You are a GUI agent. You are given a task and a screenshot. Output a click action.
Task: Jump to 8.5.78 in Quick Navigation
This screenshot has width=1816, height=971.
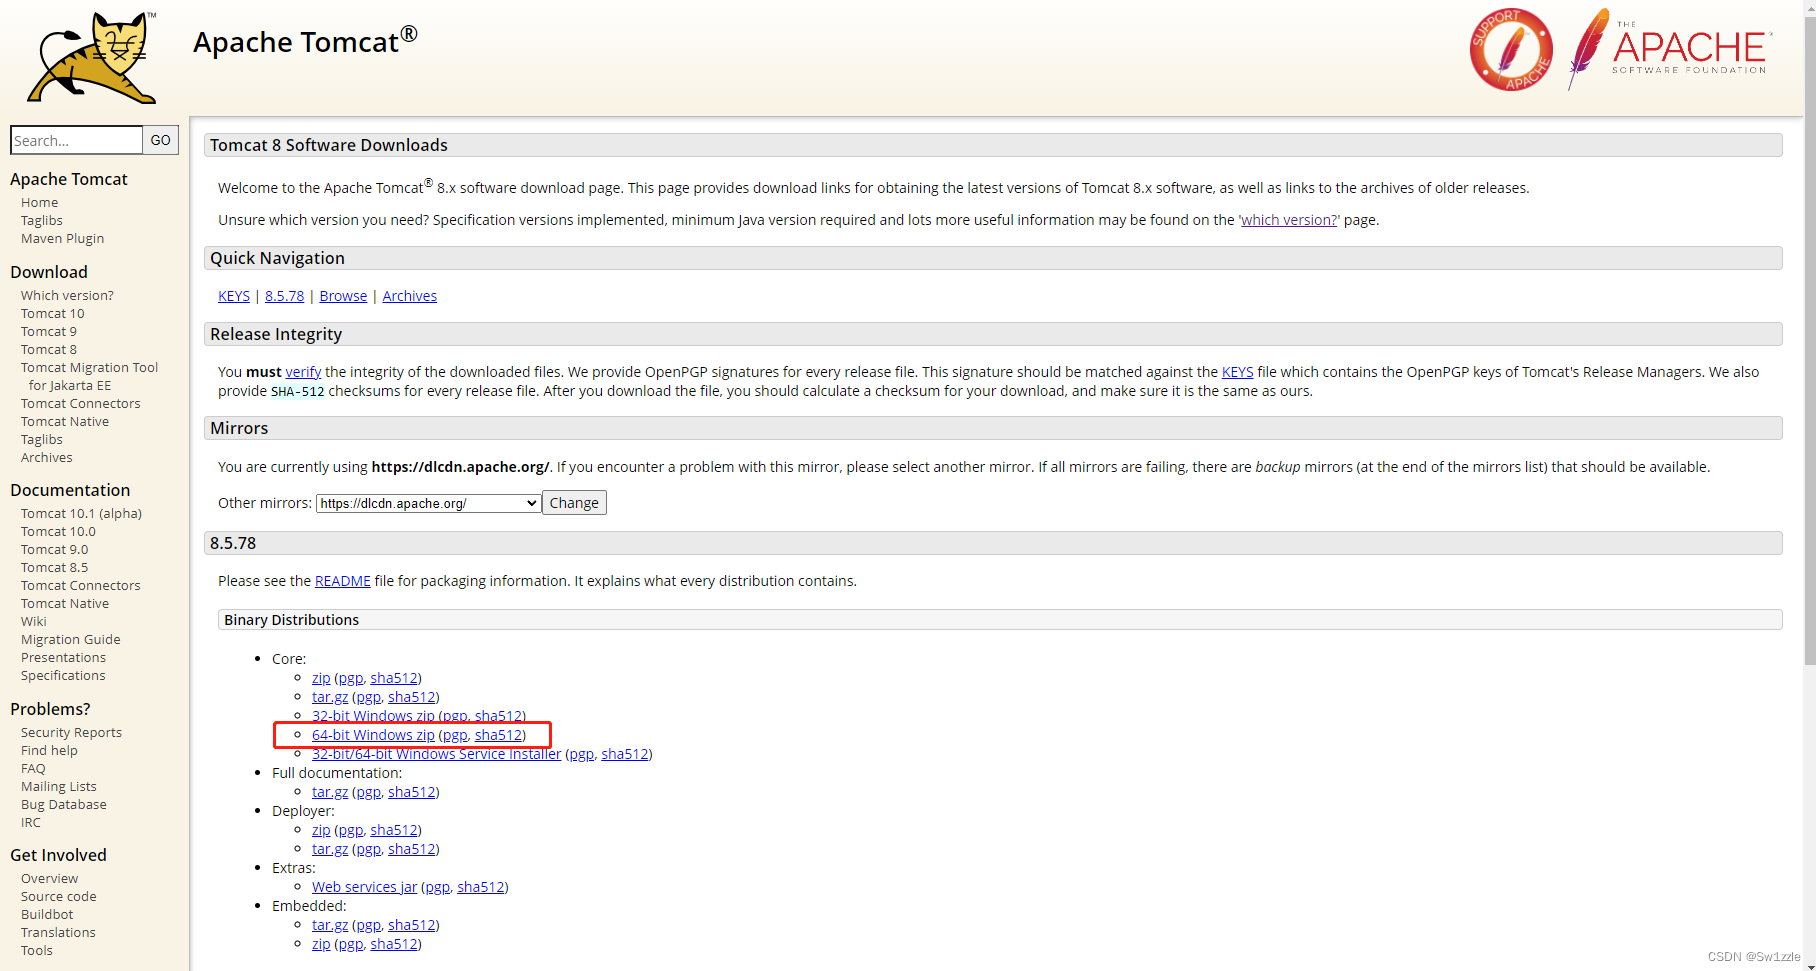coord(284,296)
